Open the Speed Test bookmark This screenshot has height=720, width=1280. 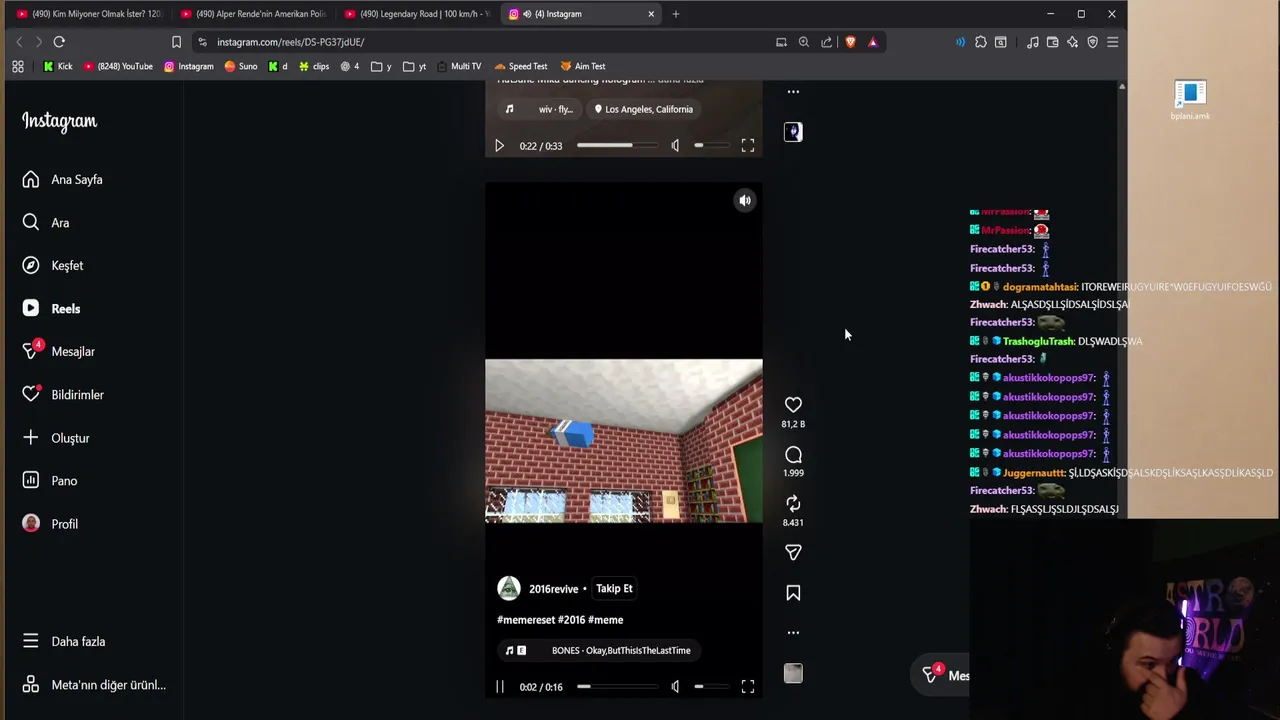coord(521,67)
